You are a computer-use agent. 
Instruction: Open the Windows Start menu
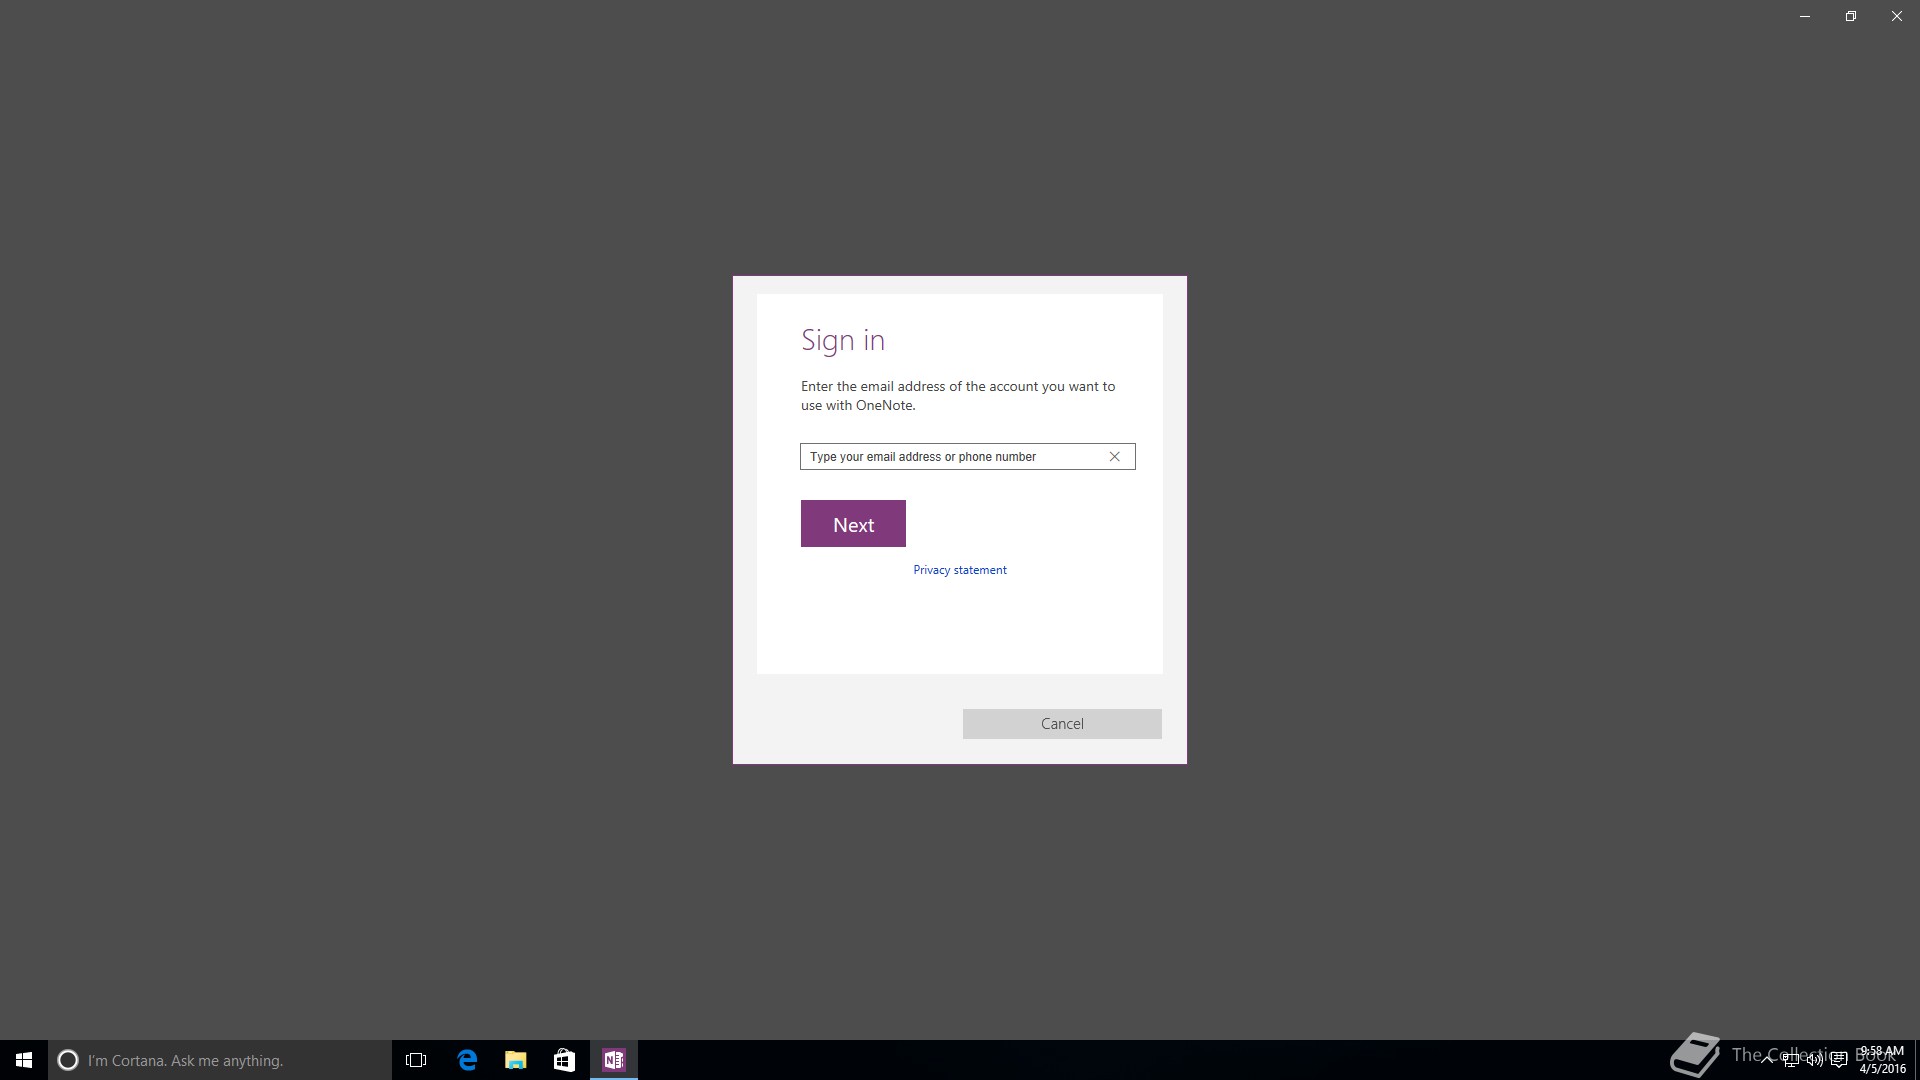point(24,1060)
